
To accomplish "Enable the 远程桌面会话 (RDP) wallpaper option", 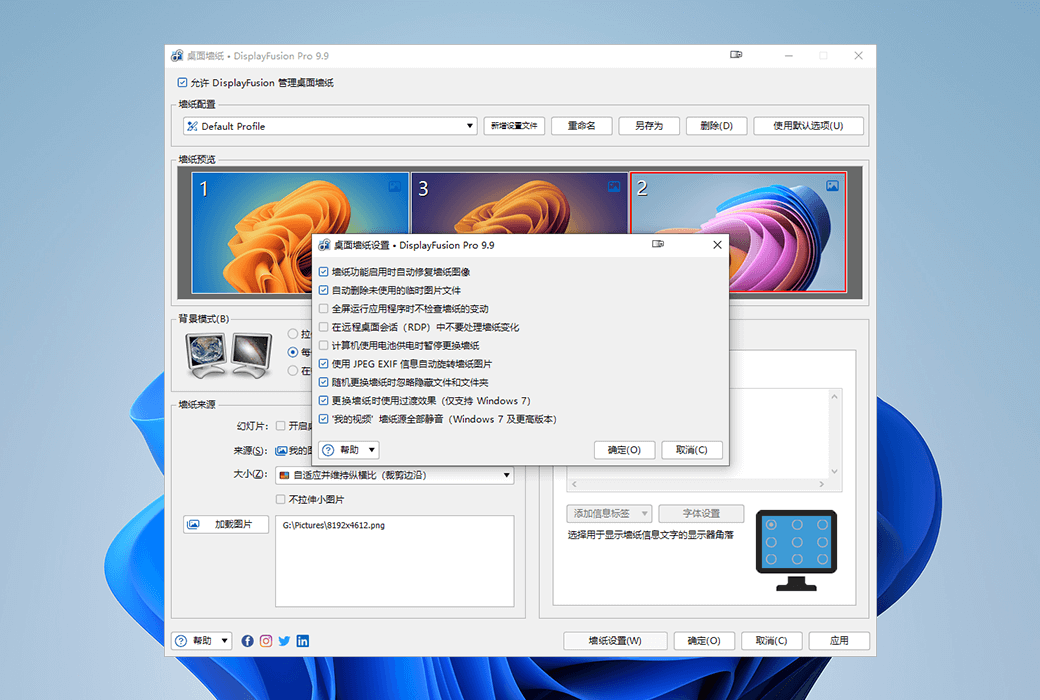I will tap(324, 327).
